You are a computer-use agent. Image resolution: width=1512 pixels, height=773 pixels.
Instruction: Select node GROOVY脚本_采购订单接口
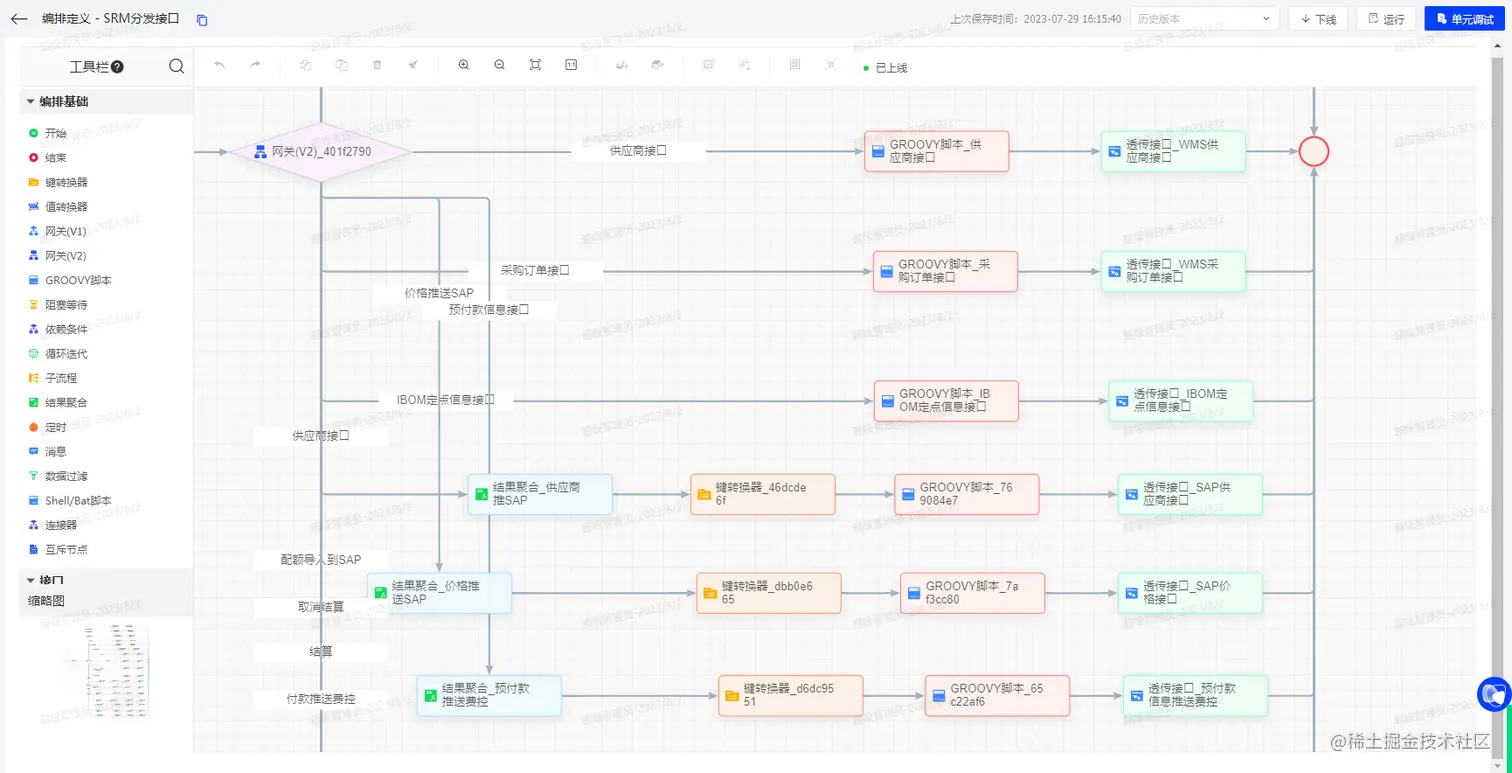tap(945, 271)
